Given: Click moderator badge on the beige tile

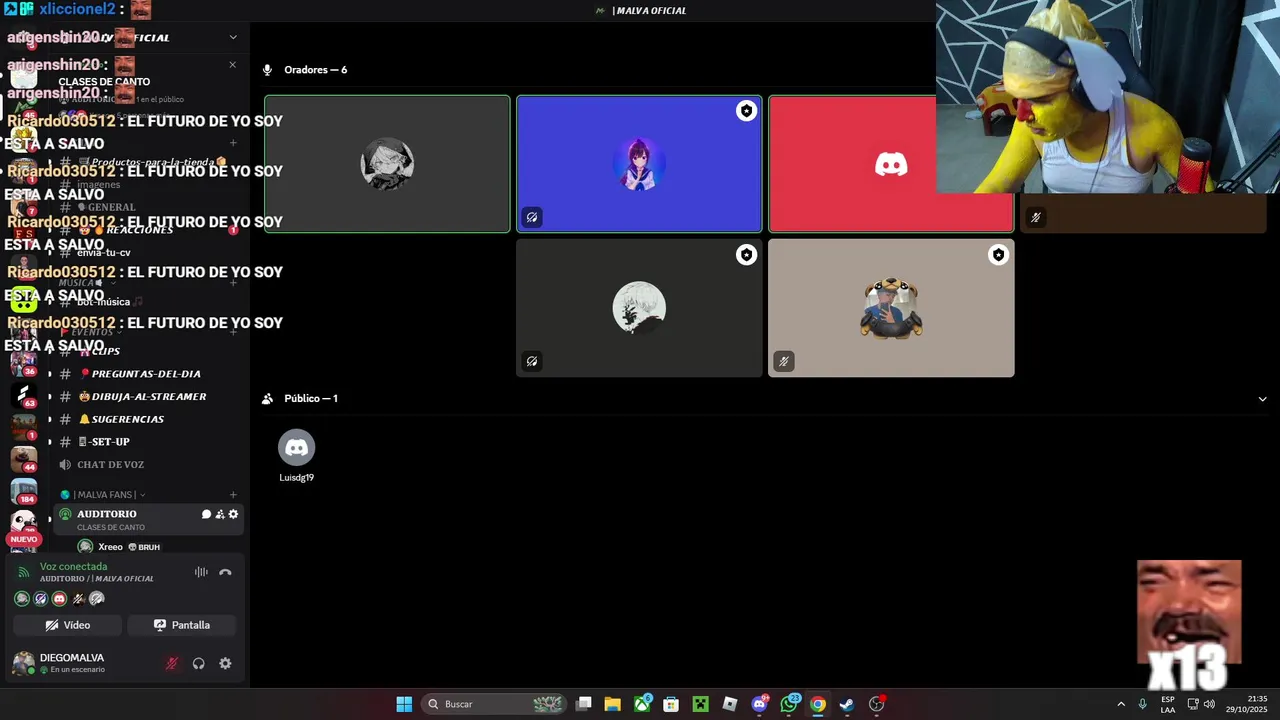Looking at the screenshot, I should click(x=998, y=255).
